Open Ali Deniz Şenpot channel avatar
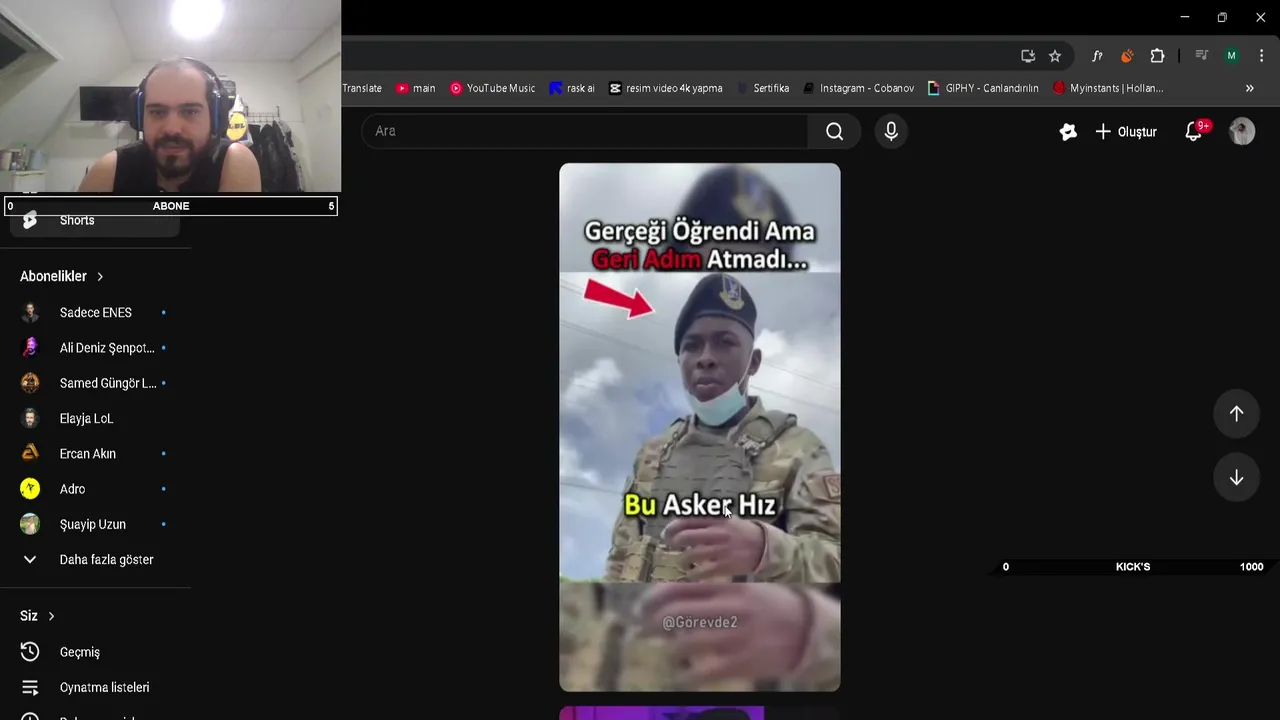This screenshot has width=1280, height=720. (x=30, y=348)
